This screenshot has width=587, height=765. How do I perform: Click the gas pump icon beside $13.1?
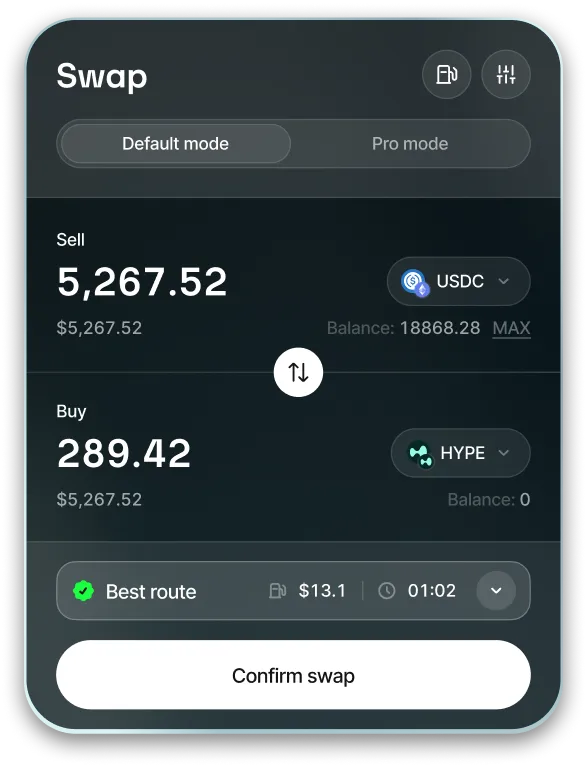[277, 591]
